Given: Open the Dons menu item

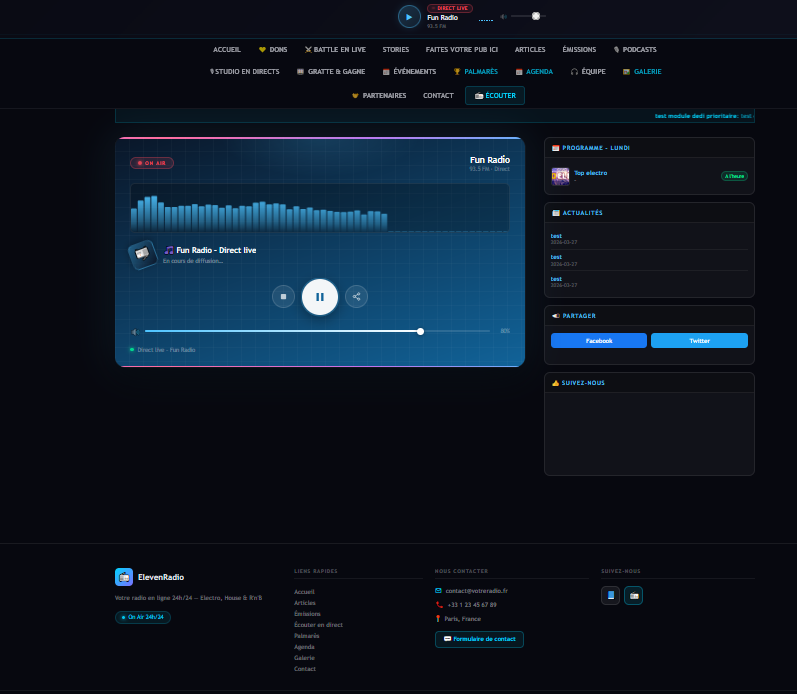Looking at the screenshot, I should pyautogui.click(x=273, y=49).
